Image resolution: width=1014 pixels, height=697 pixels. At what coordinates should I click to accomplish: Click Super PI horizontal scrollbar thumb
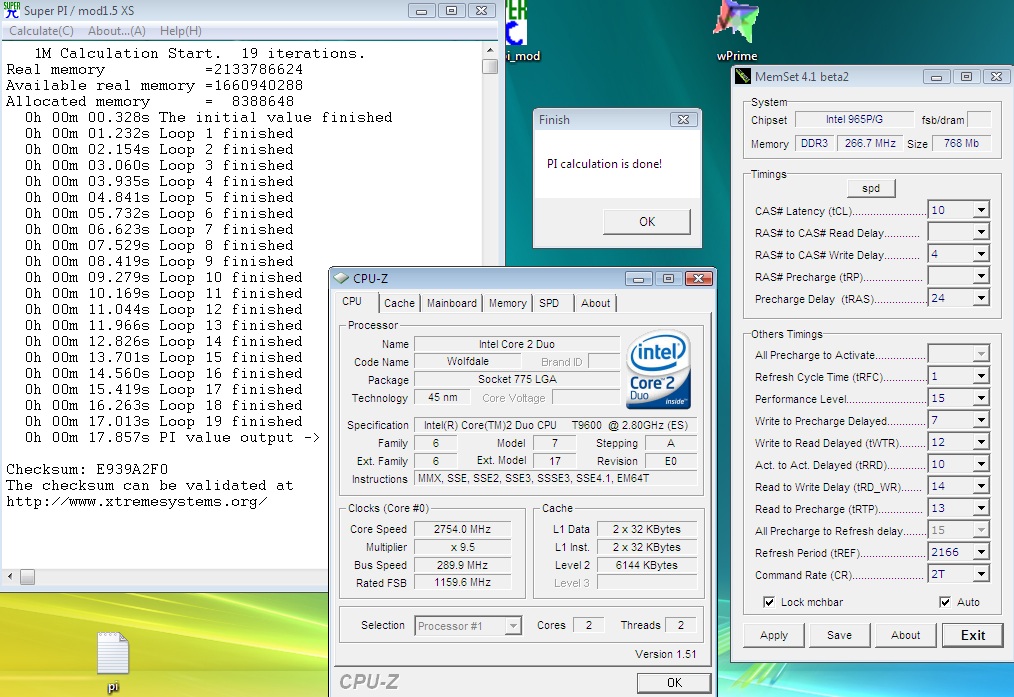(x=27, y=576)
